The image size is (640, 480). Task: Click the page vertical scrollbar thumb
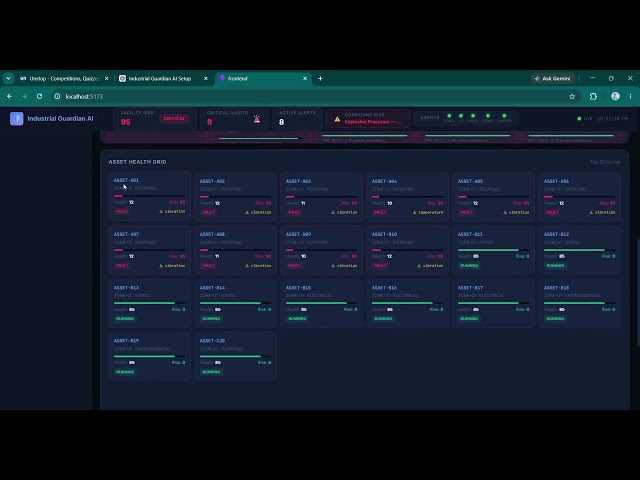click(x=638, y=293)
